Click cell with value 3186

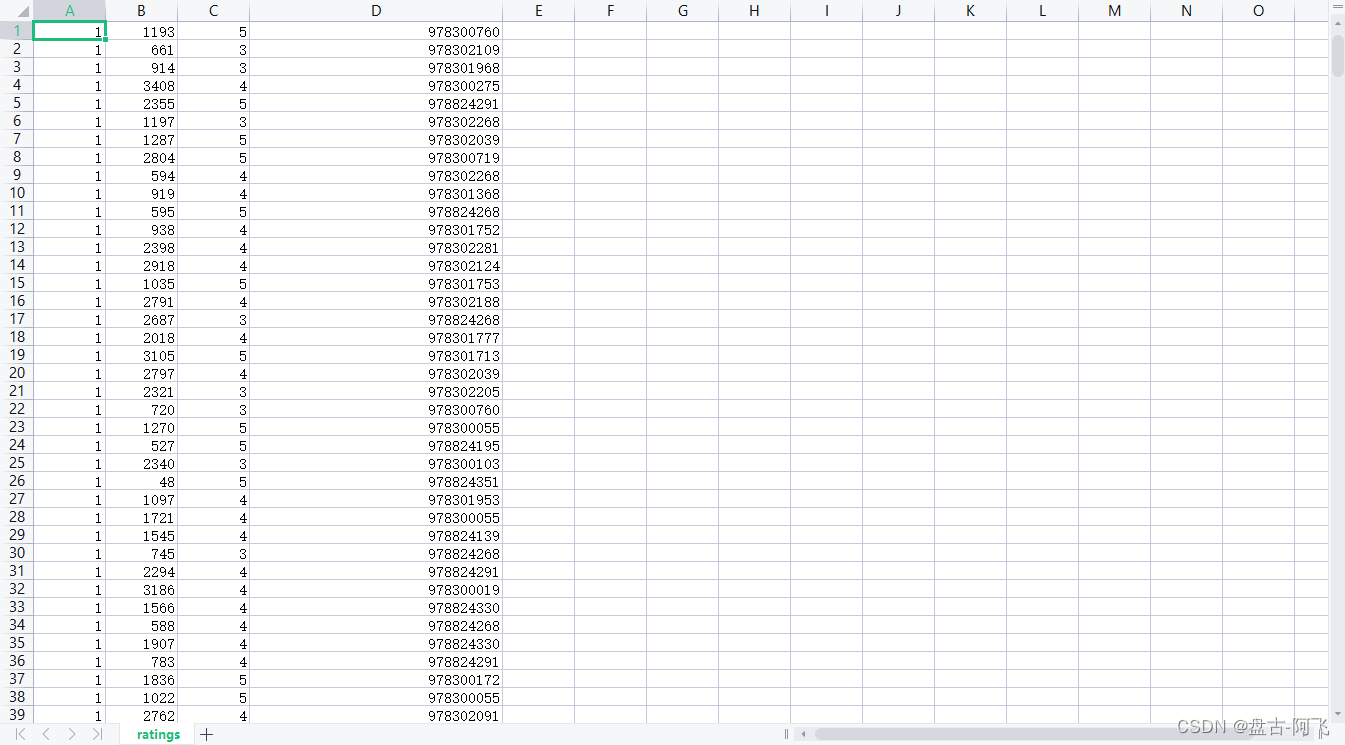[142, 590]
